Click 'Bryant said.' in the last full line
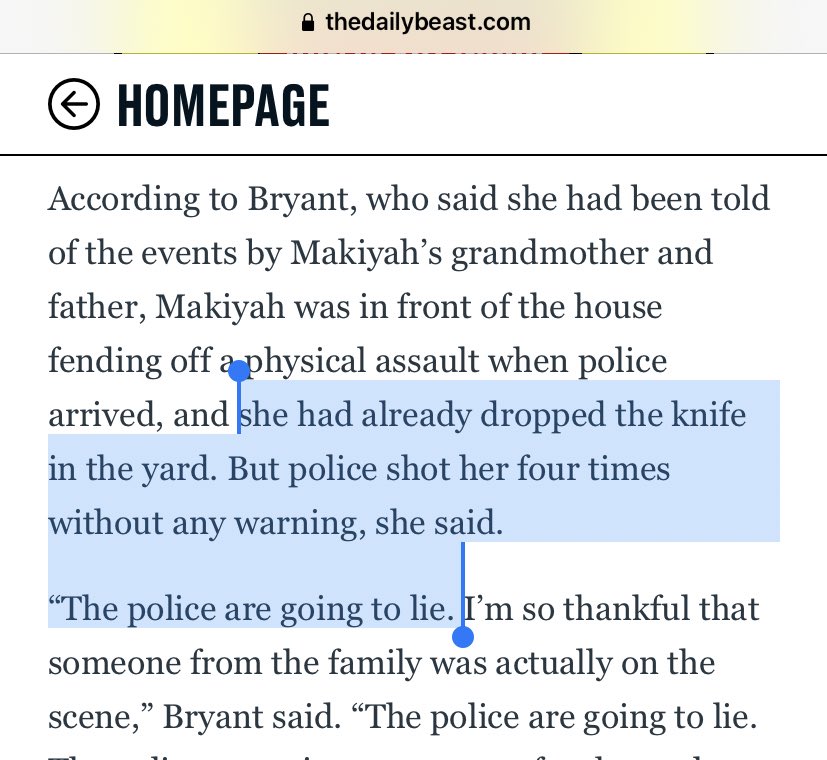Viewport: 827px width, 760px height. point(252,717)
